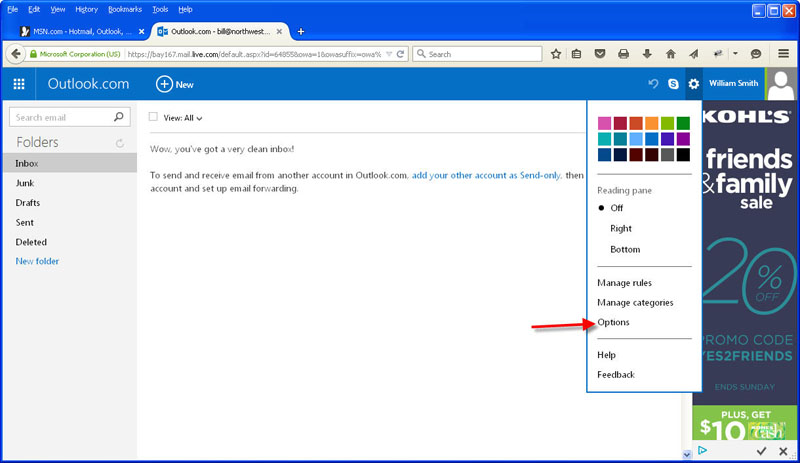Open the Inbox folder
The width and height of the screenshot is (800, 463).
coord(70,163)
